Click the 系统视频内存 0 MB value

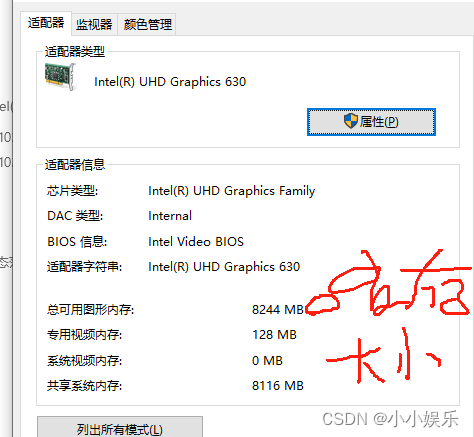[x=267, y=361]
